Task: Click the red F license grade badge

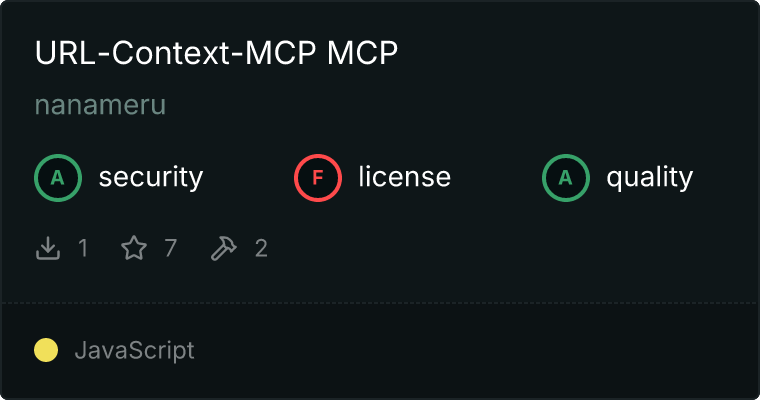Action: 318,178
